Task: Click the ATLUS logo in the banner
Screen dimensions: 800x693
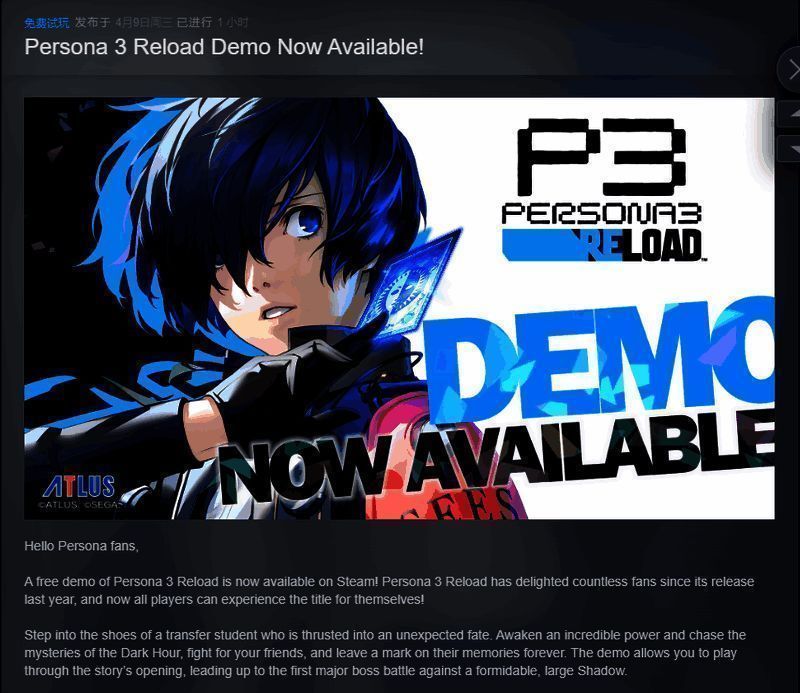Action: (x=79, y=487)
